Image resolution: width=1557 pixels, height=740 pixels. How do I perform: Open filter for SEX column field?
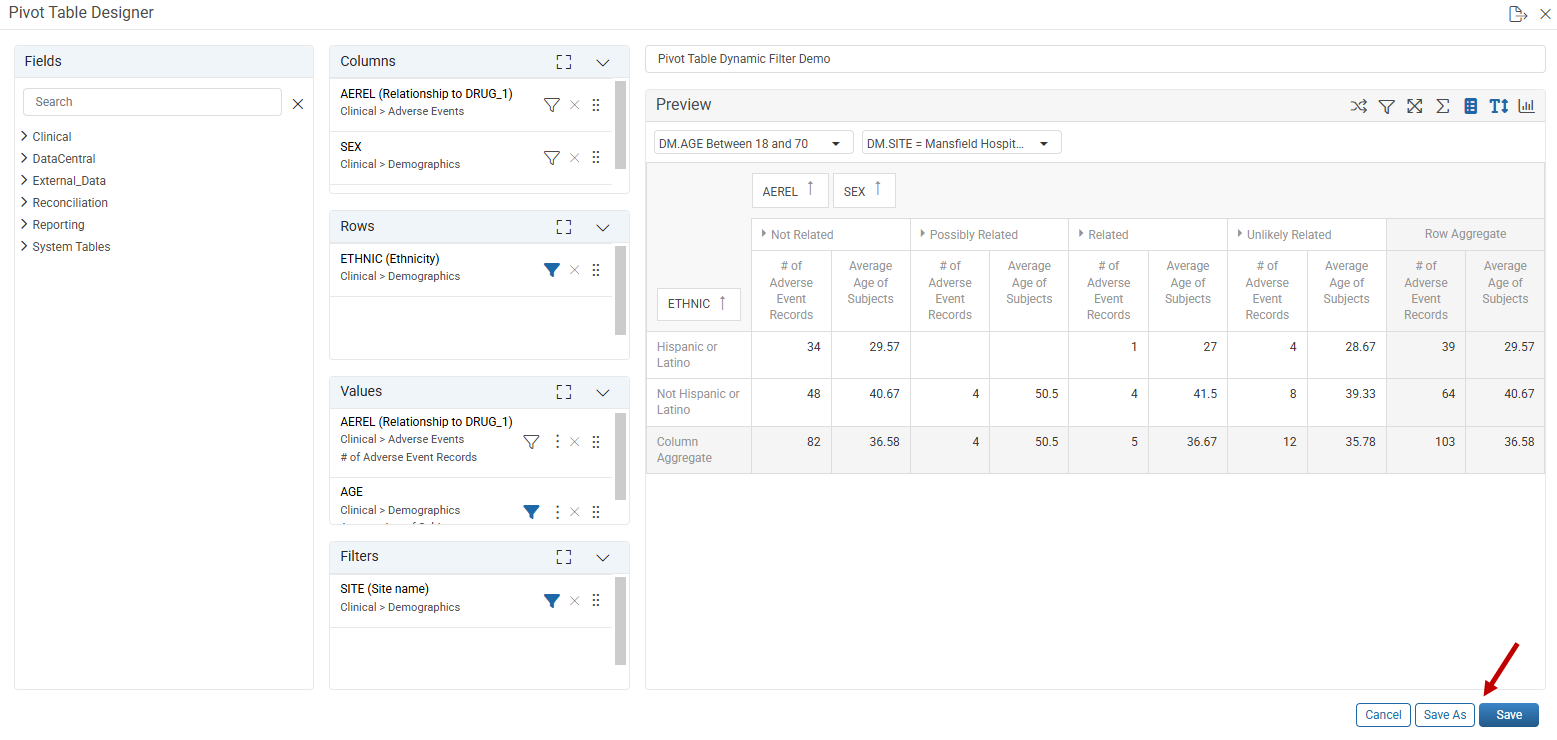[x=551, y=157]
